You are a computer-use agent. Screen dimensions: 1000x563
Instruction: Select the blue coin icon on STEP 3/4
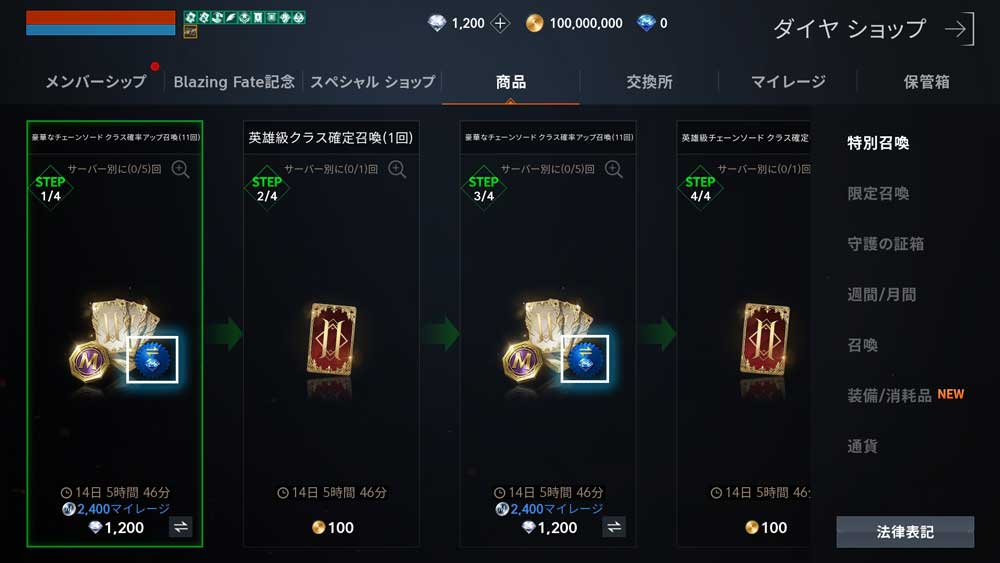point(585,360)
